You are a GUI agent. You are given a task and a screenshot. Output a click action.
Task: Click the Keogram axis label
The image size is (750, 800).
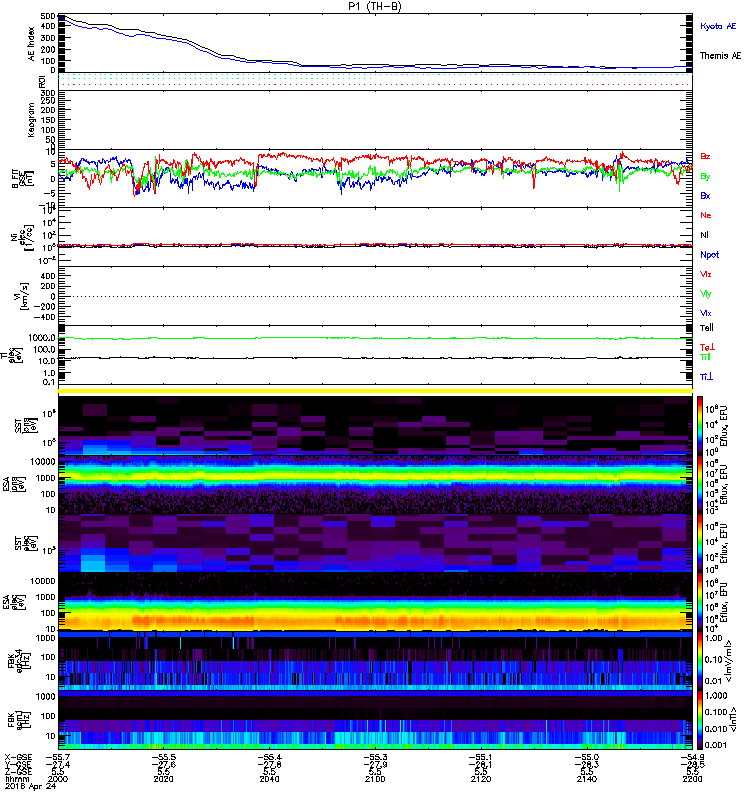click(x=31, y=120)
